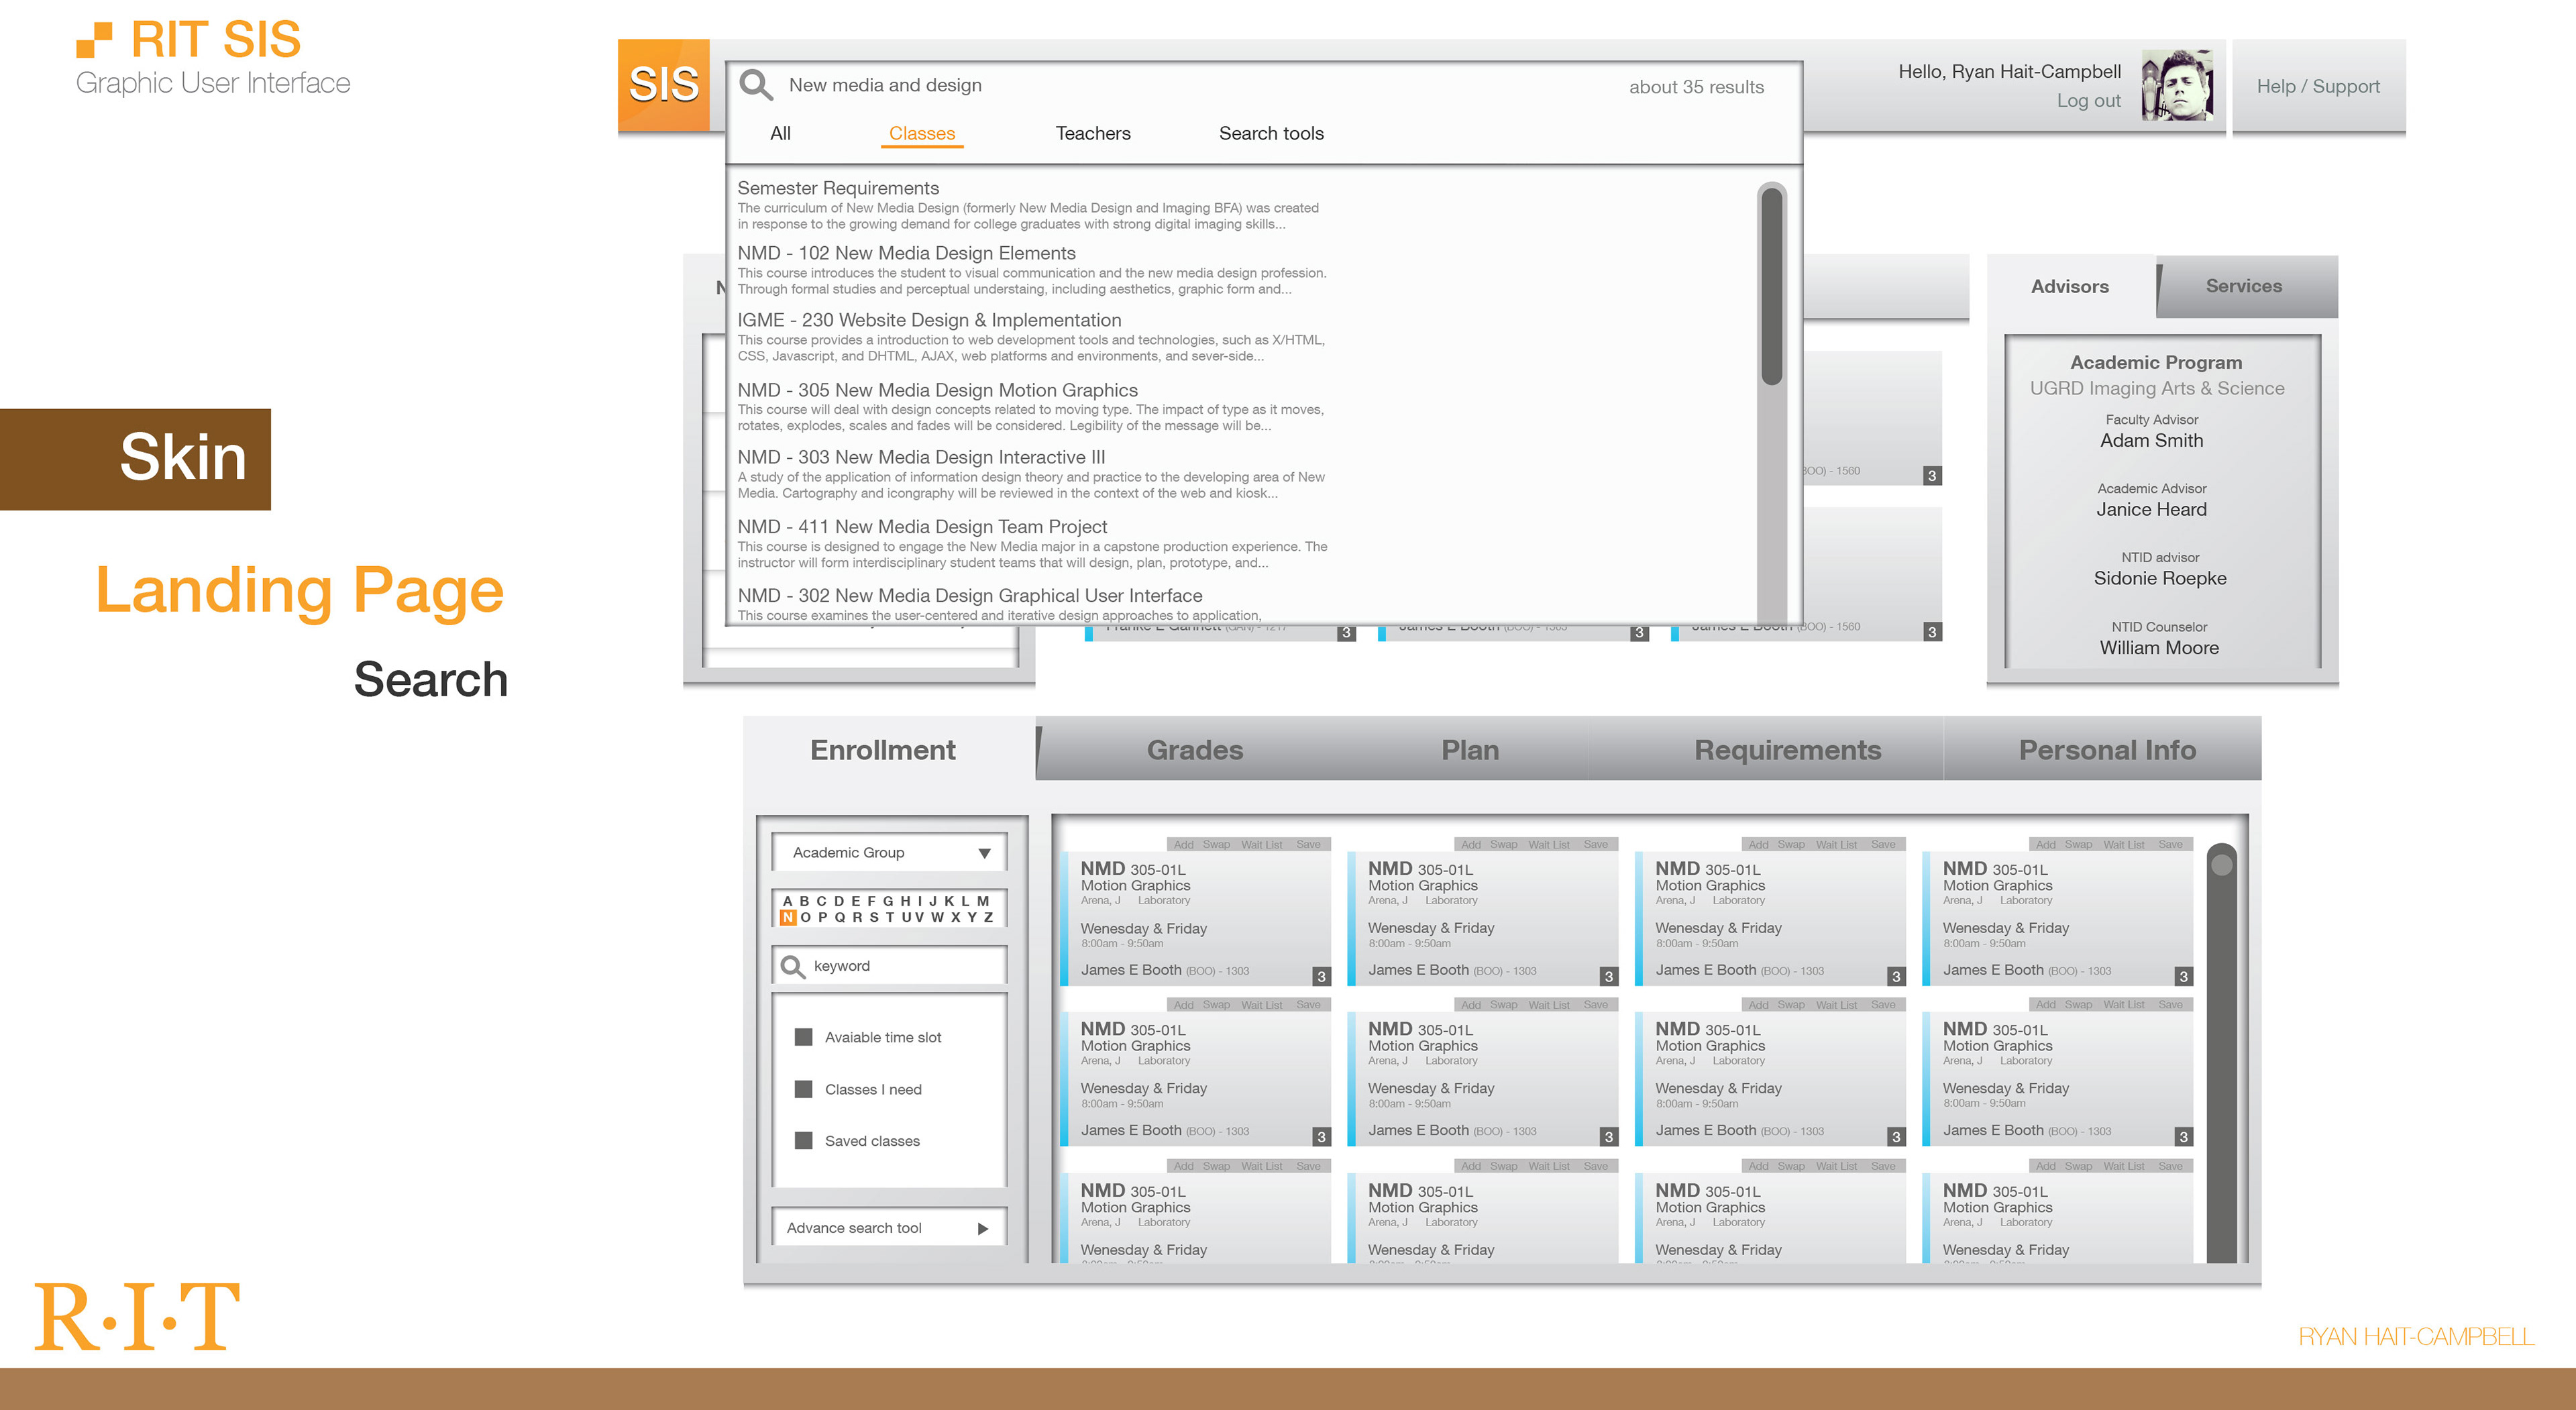Switch to the Grades tab

point(1194,750)
